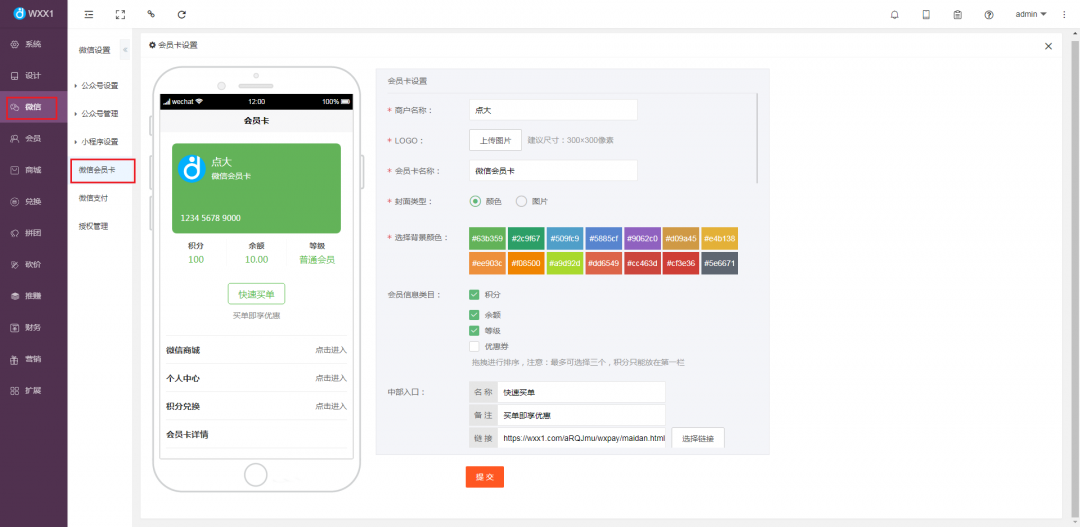Click the refresh icon in top toolbar

pyautogui.click(x=181, y=15)
